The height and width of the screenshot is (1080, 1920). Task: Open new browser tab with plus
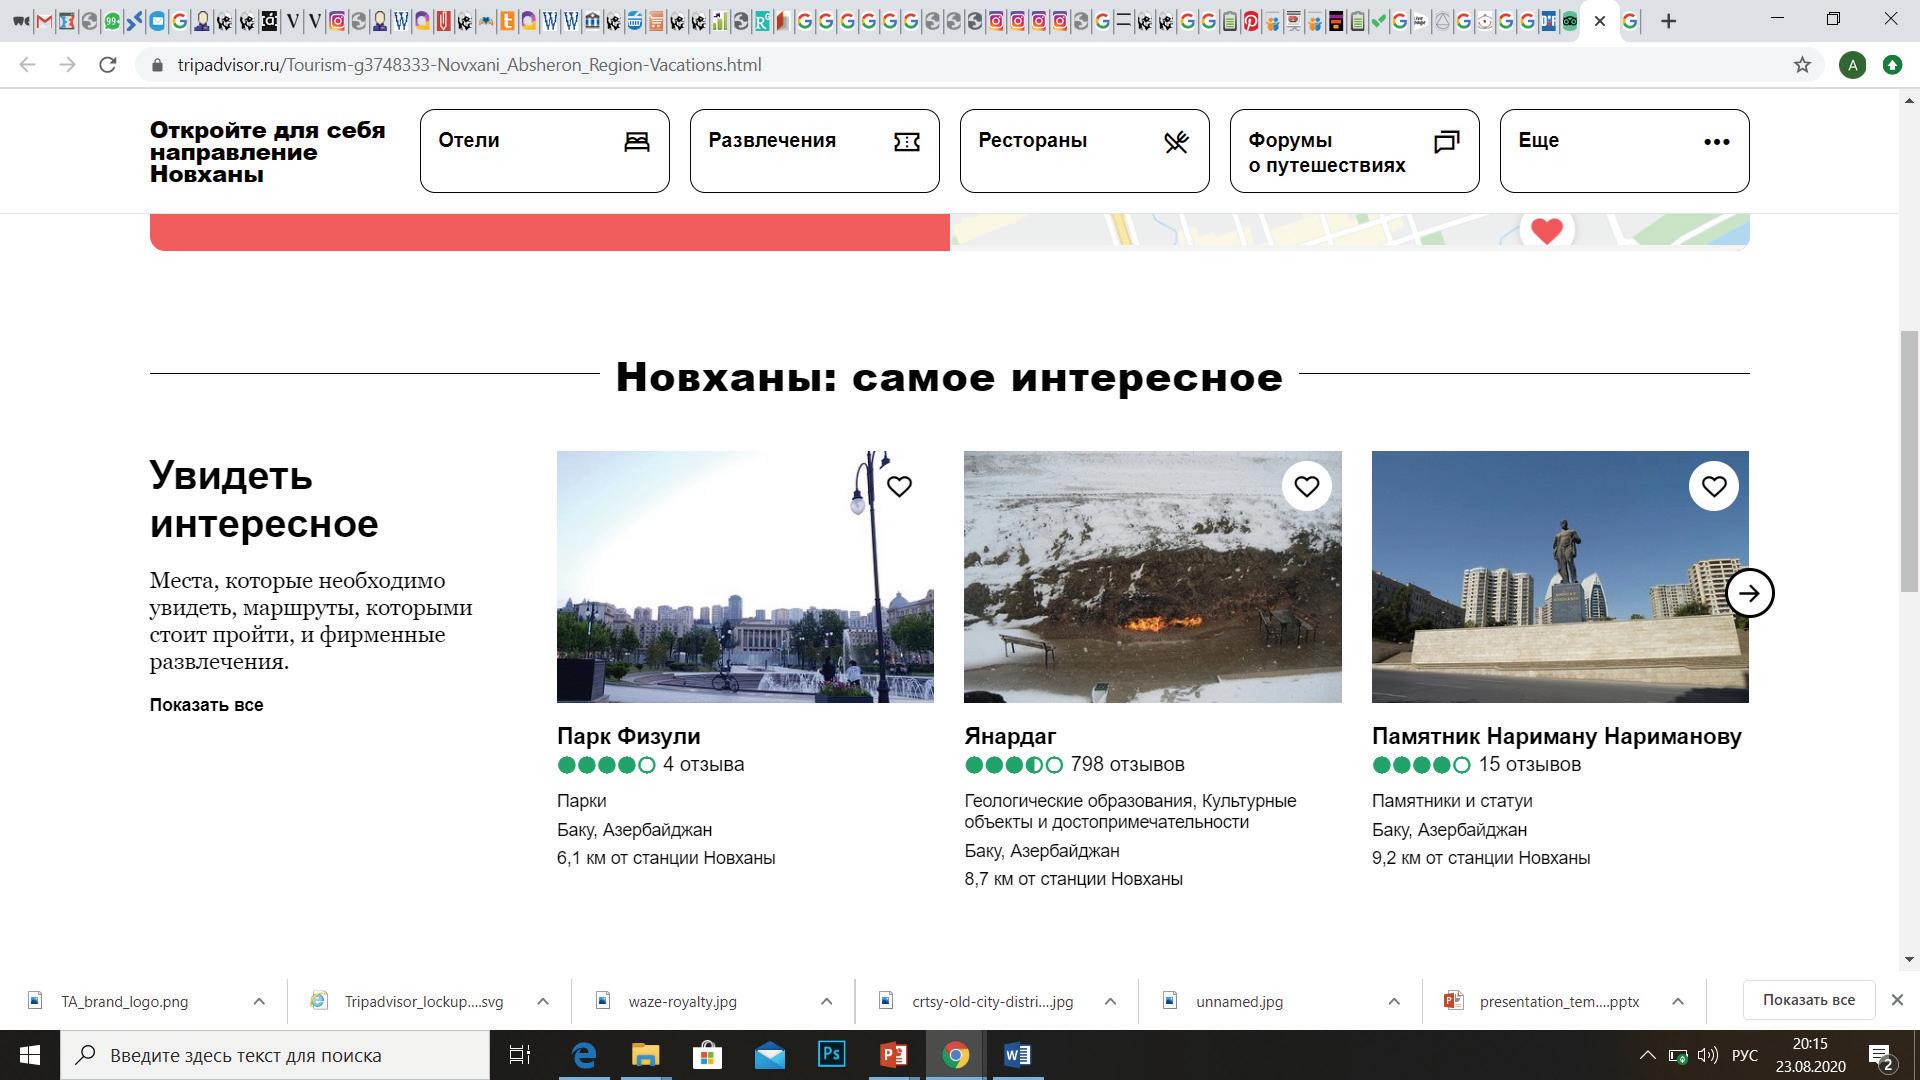[x=1668, y=21]
